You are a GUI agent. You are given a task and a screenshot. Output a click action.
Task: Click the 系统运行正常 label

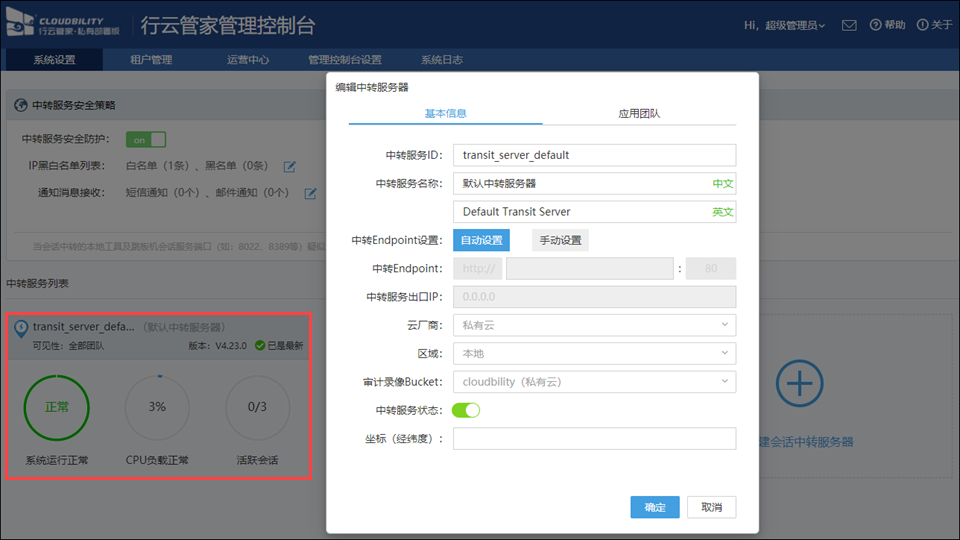[x=57, y=460]
